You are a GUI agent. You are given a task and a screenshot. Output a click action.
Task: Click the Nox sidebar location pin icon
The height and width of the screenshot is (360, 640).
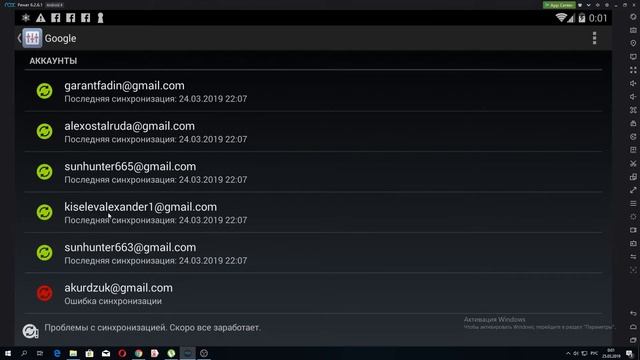[633, 43]
